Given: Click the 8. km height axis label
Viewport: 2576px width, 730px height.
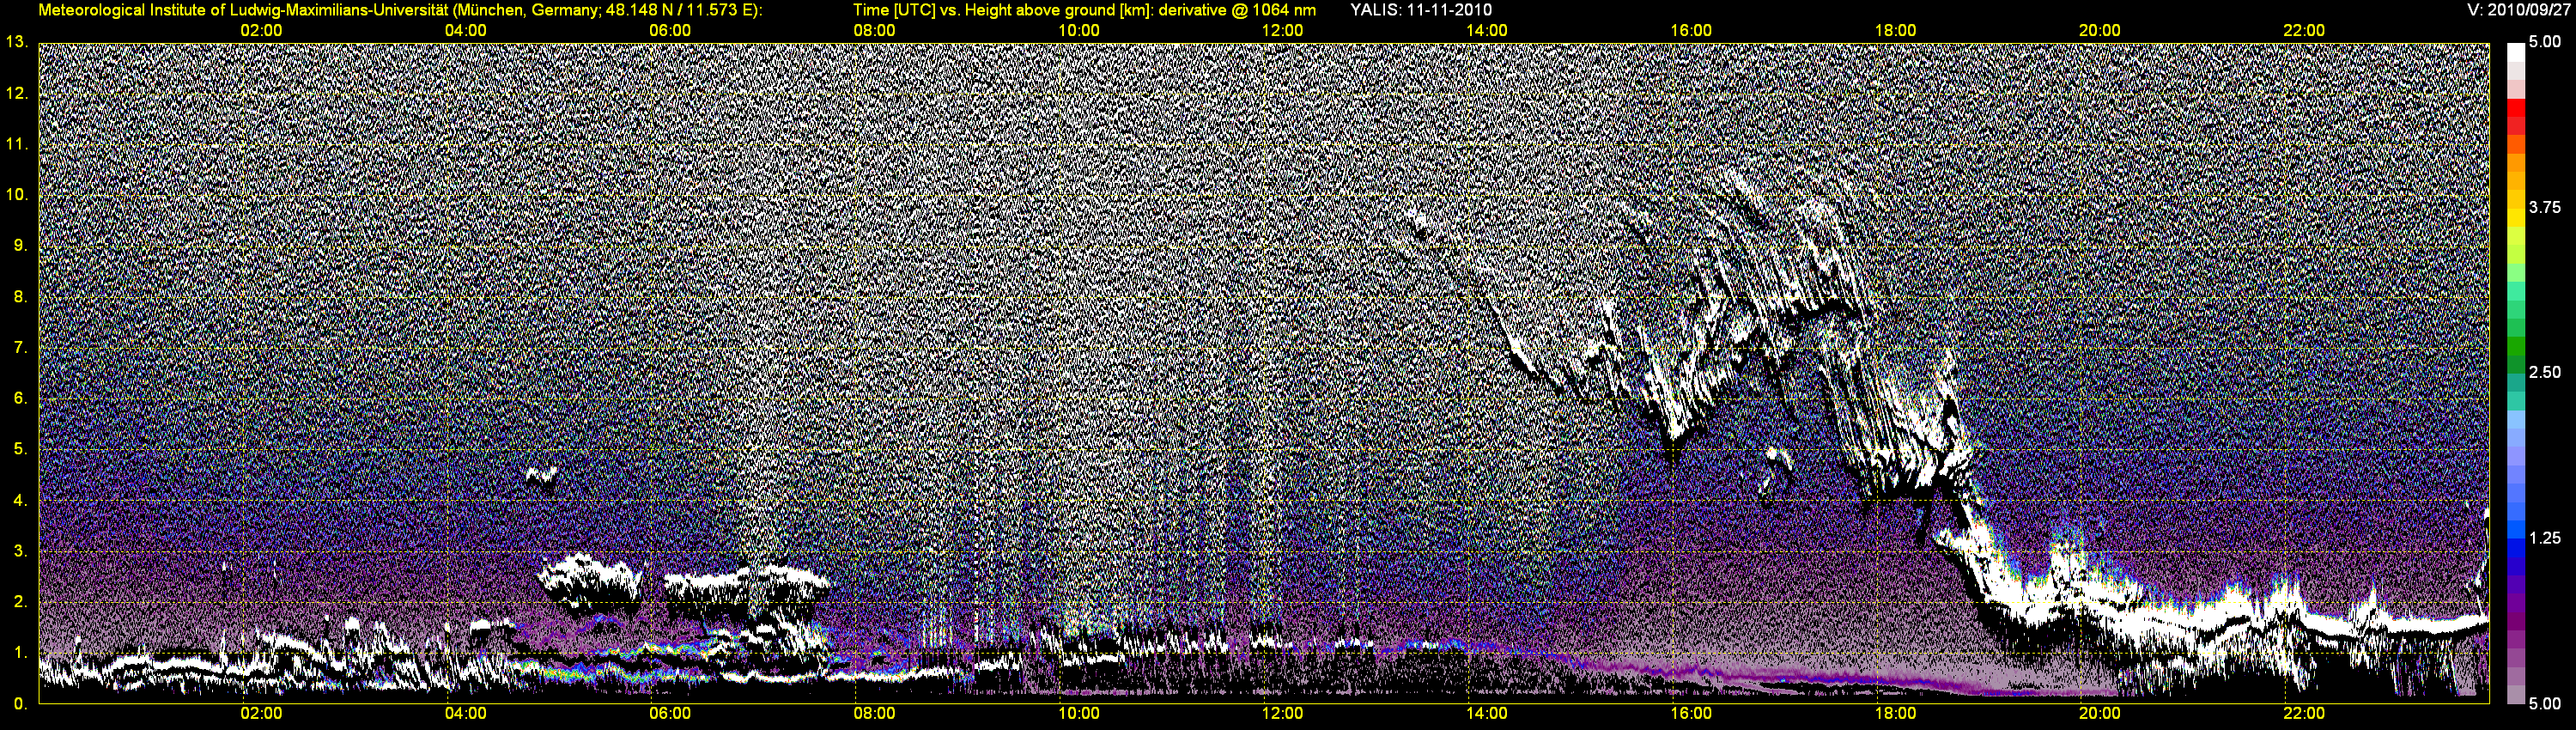Looking at the screenshot, I should pos(20,296).
